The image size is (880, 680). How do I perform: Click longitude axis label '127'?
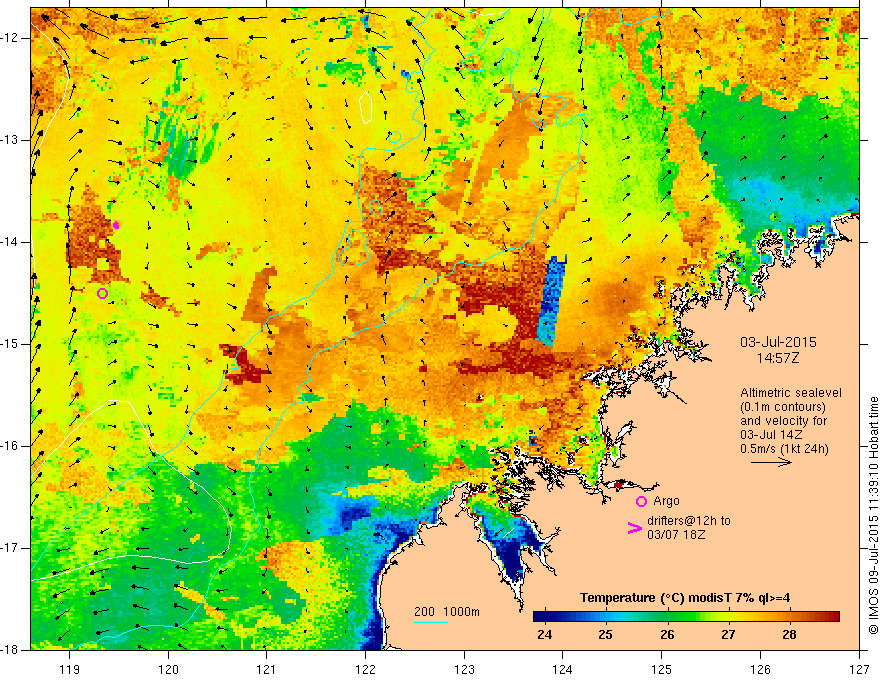click(859, 669)
